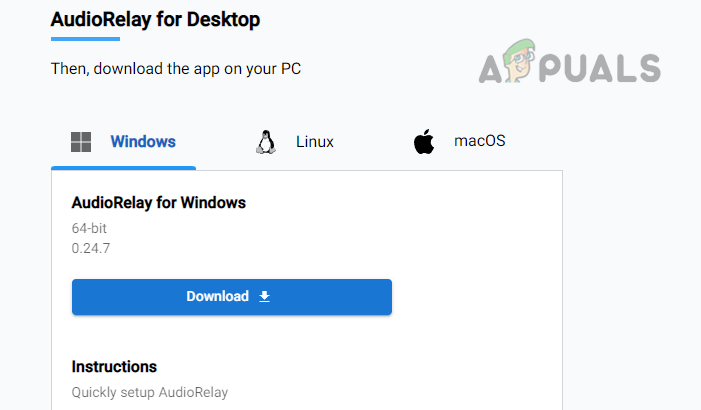
Task: Click the blue active indicator under Windows tab
Action: point(123,168)
